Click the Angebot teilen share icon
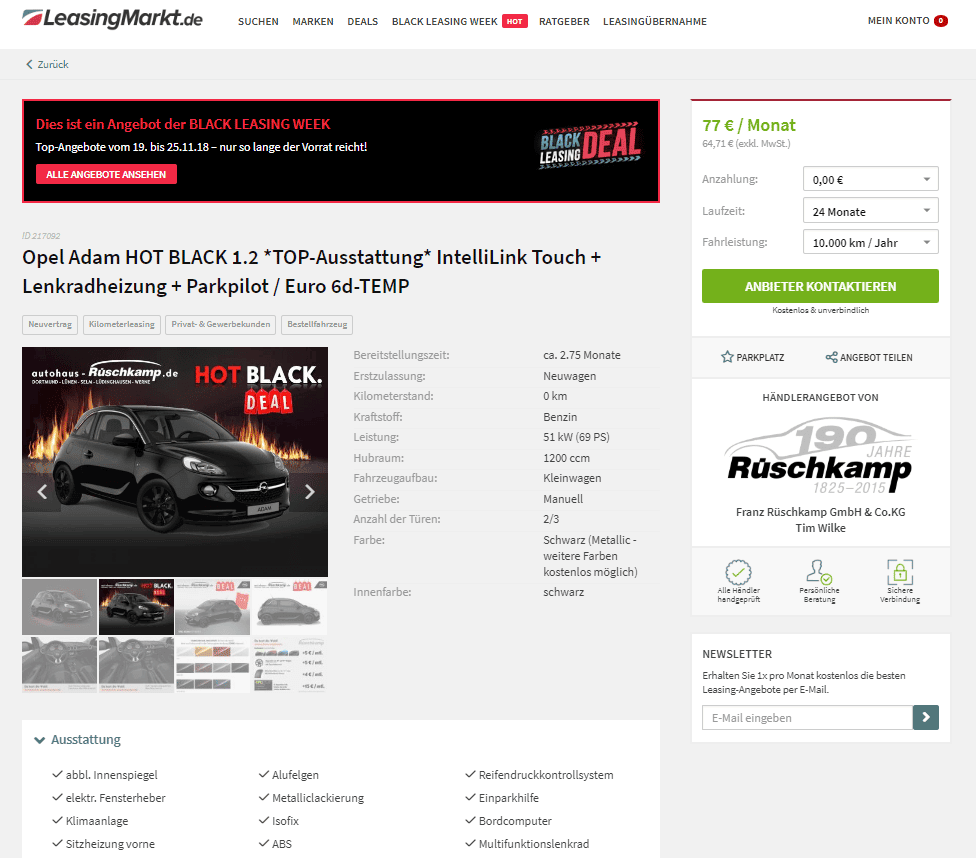This screenshot has width=976, height=858. (x=831, y=357)
